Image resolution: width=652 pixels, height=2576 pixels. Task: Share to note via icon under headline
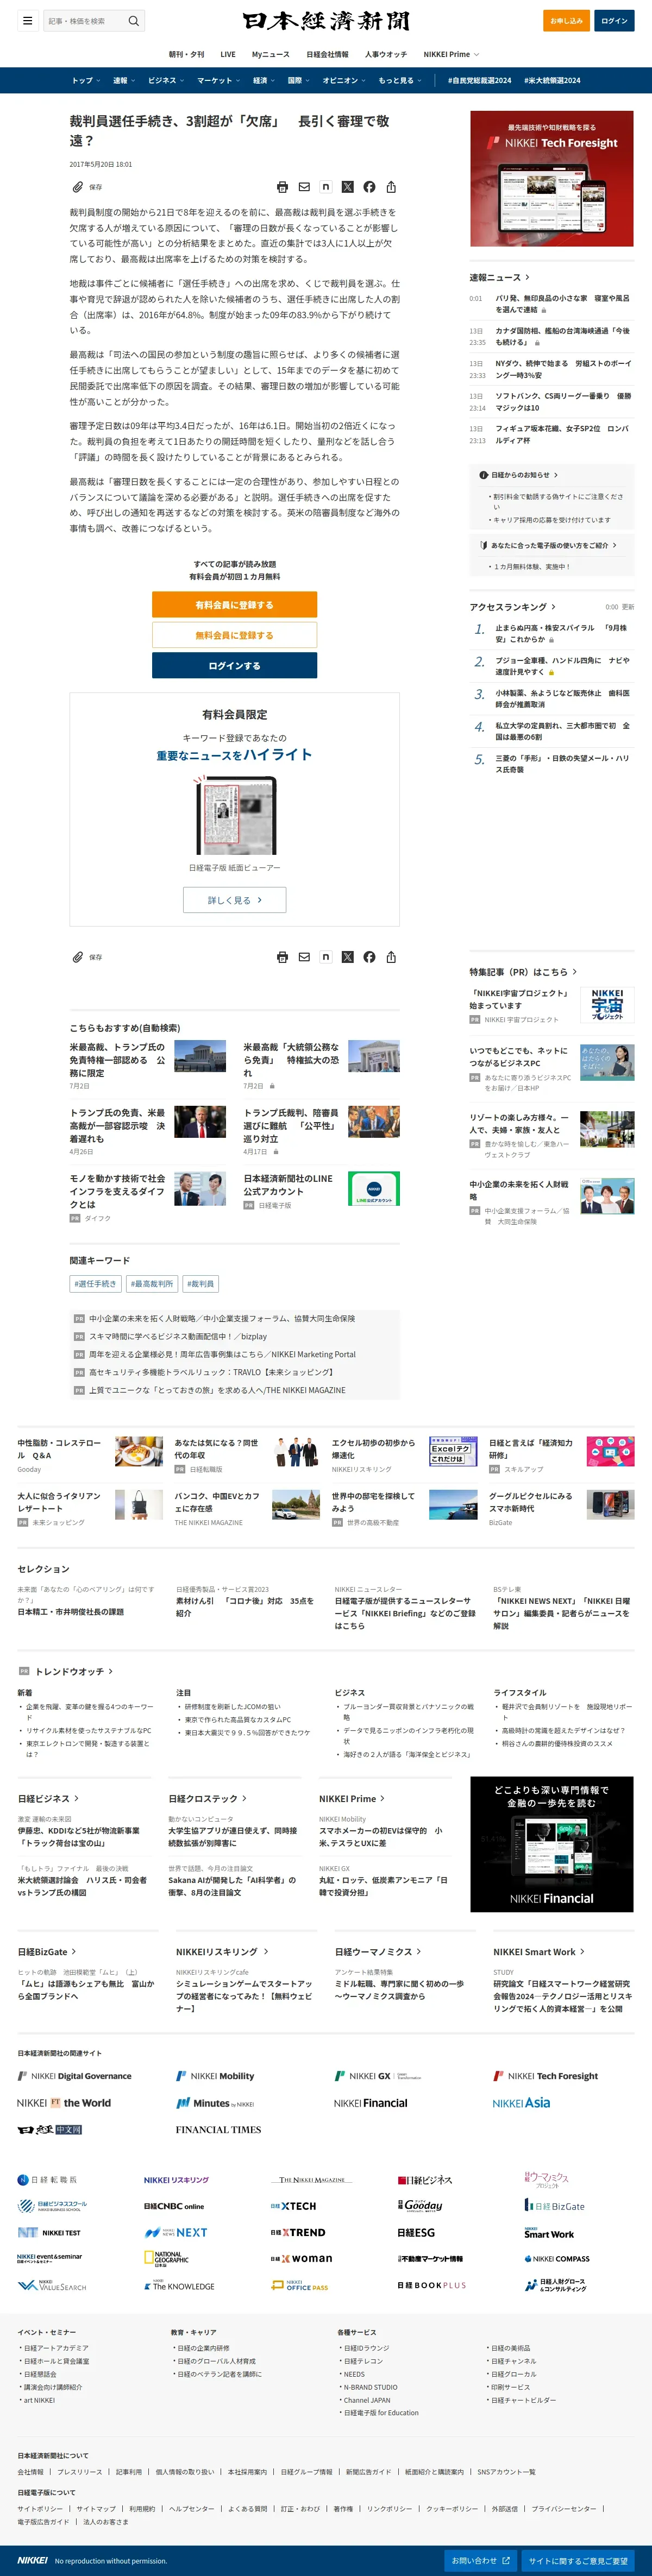pos(326,187)
